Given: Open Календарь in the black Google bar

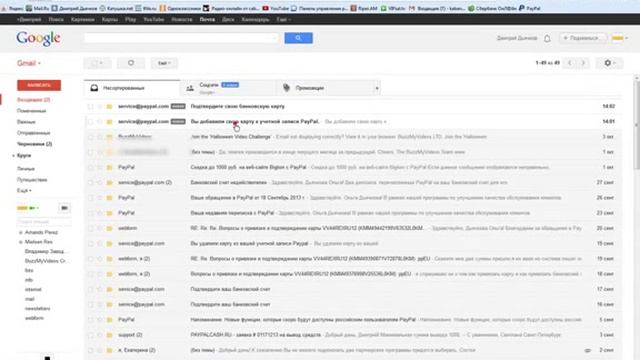Looking at the screenshot, I should pos(255,19).
